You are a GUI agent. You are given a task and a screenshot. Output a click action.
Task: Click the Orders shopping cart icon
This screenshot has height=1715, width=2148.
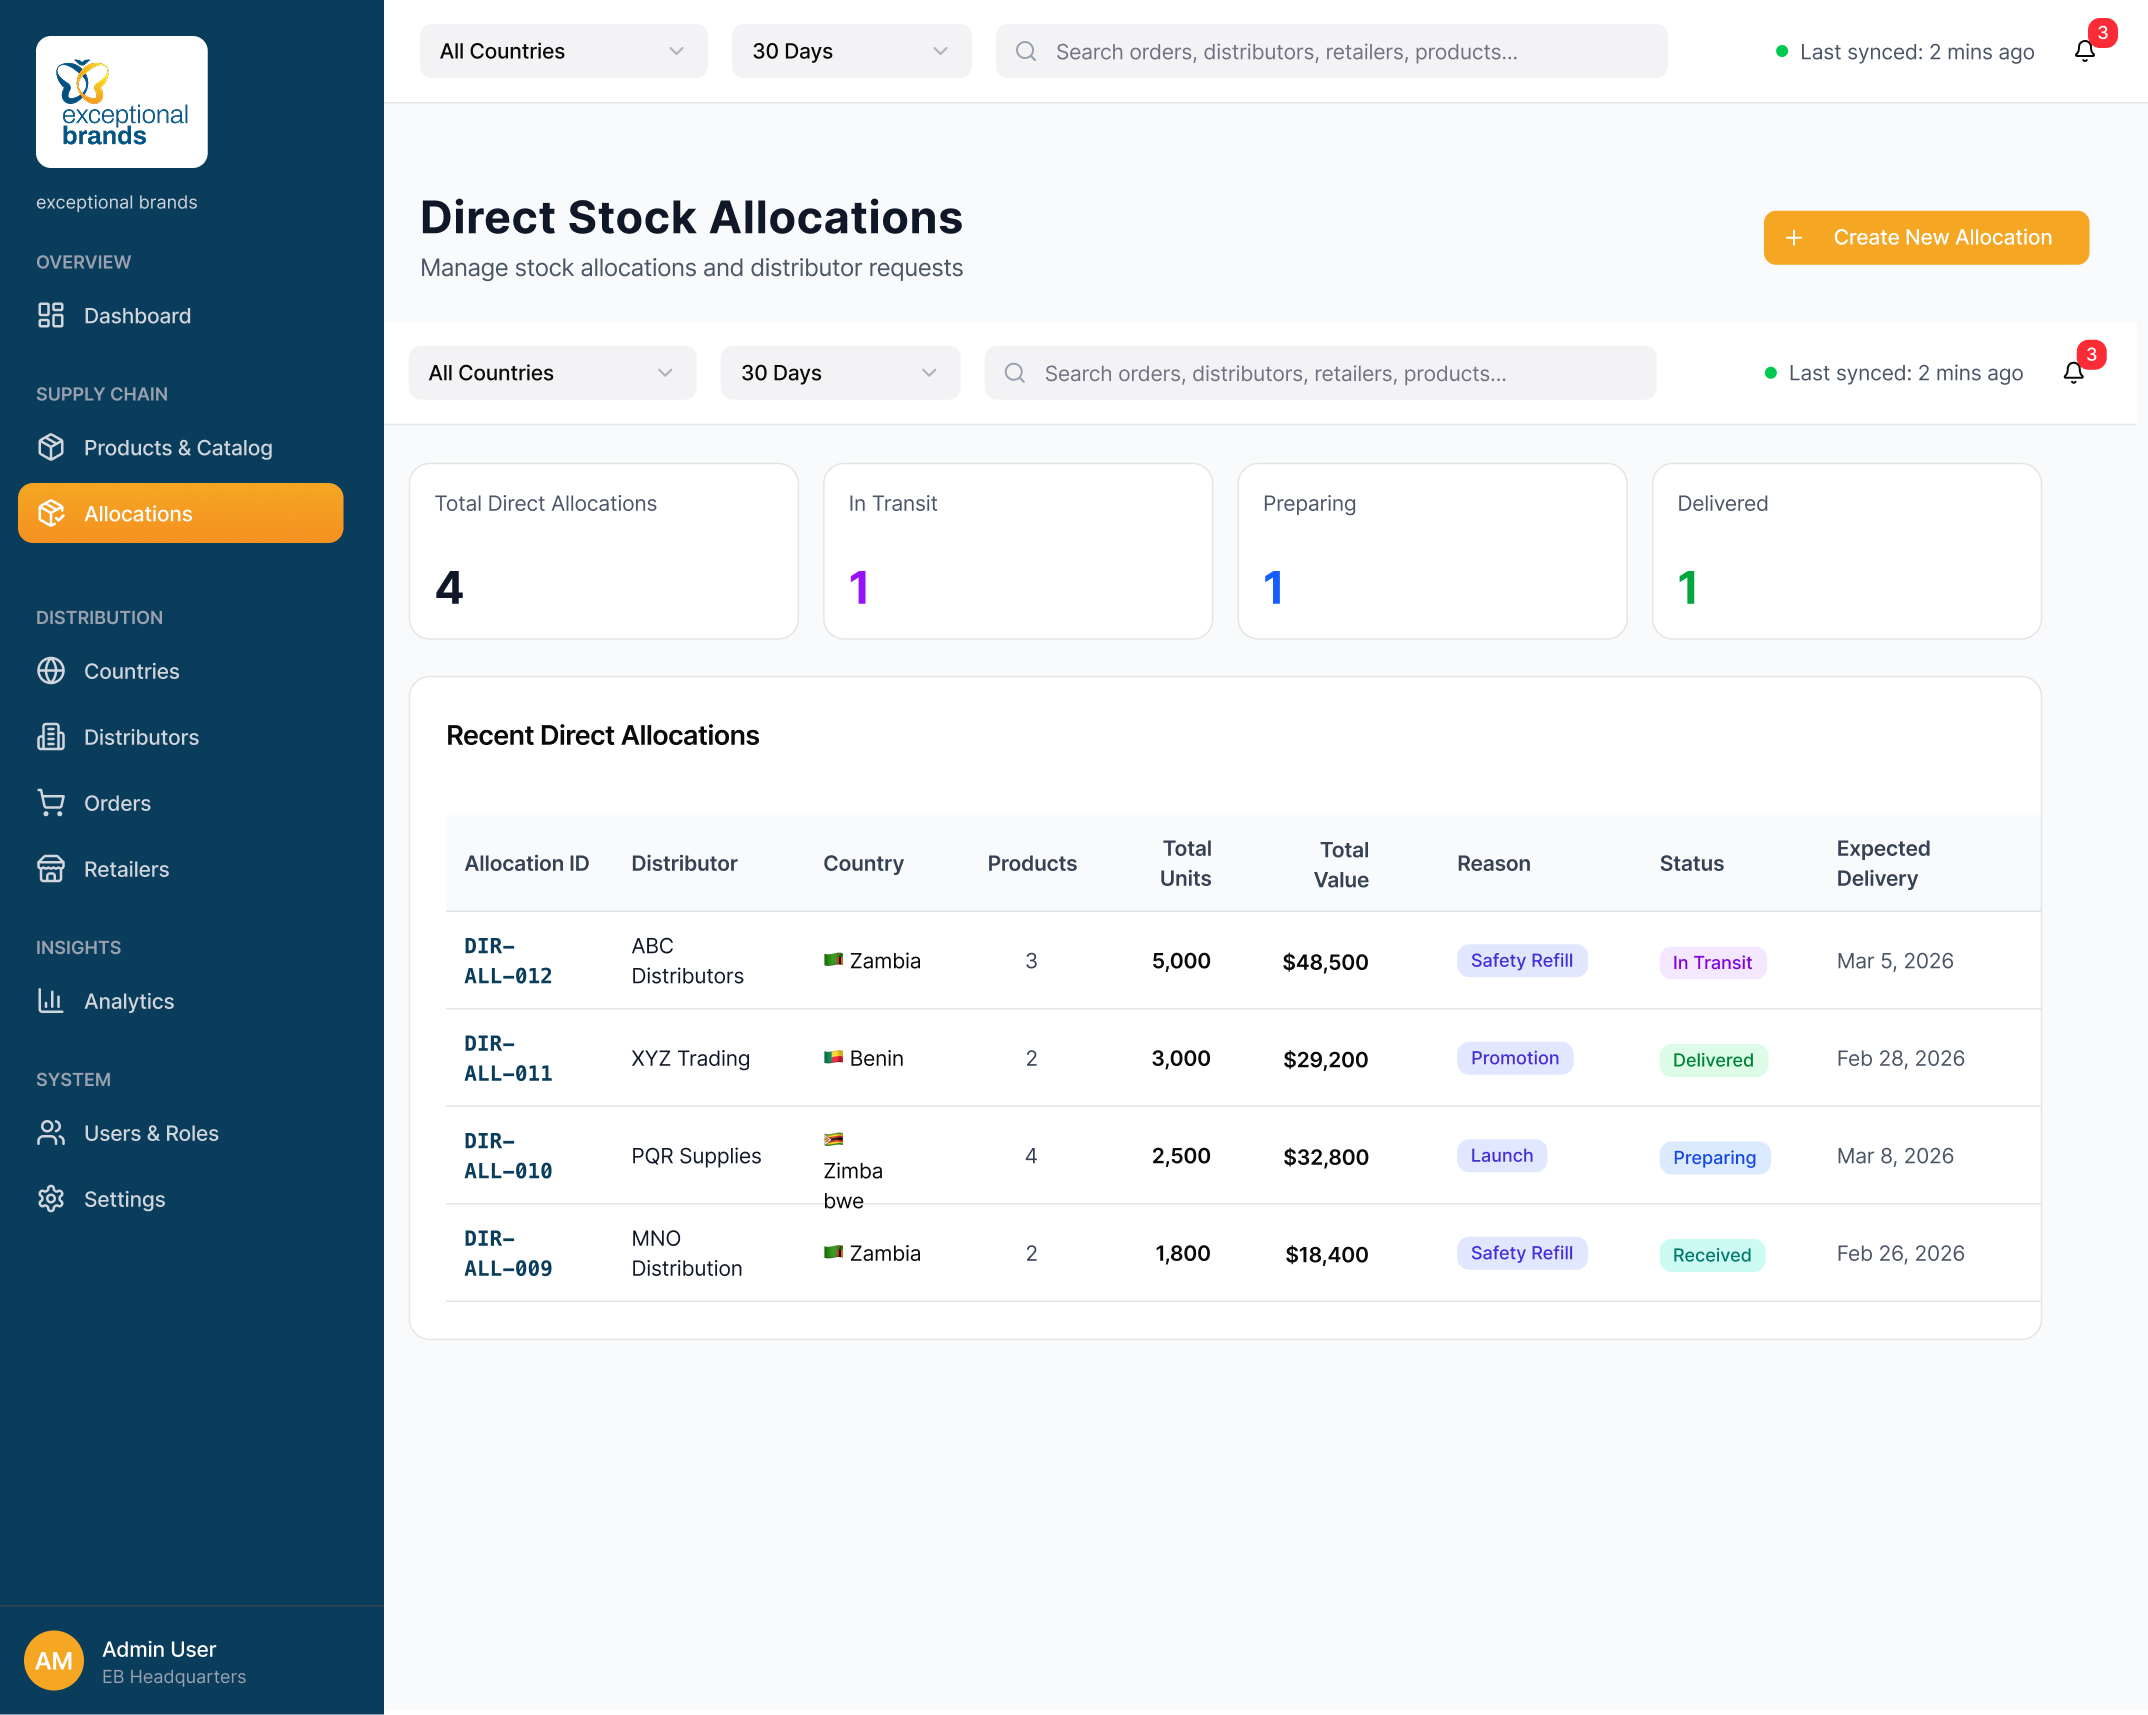51,803
